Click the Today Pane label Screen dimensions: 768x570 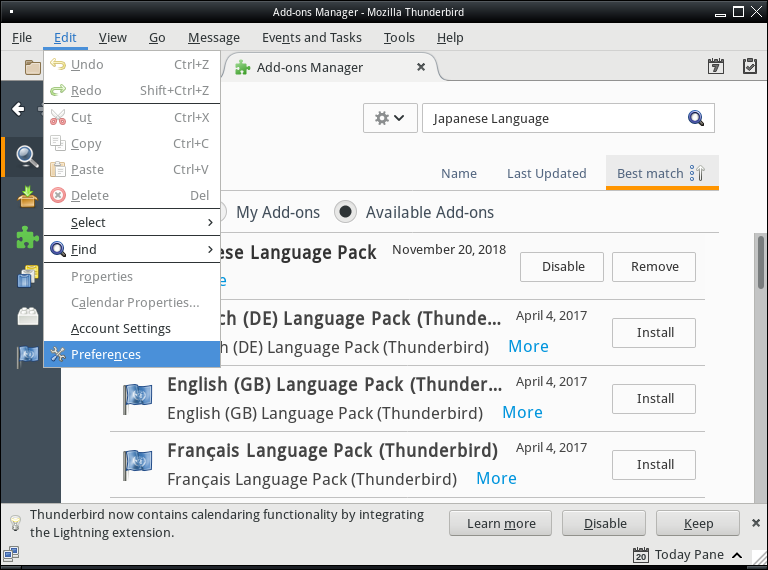point(689,555)
